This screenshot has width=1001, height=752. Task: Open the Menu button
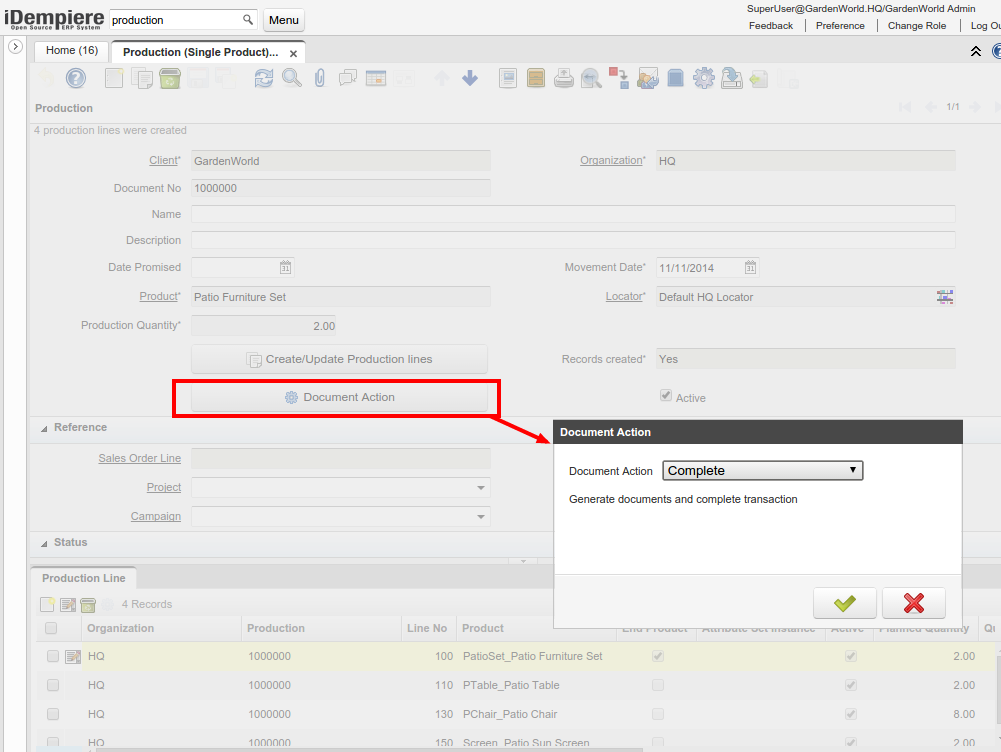(x=284, y=20)
